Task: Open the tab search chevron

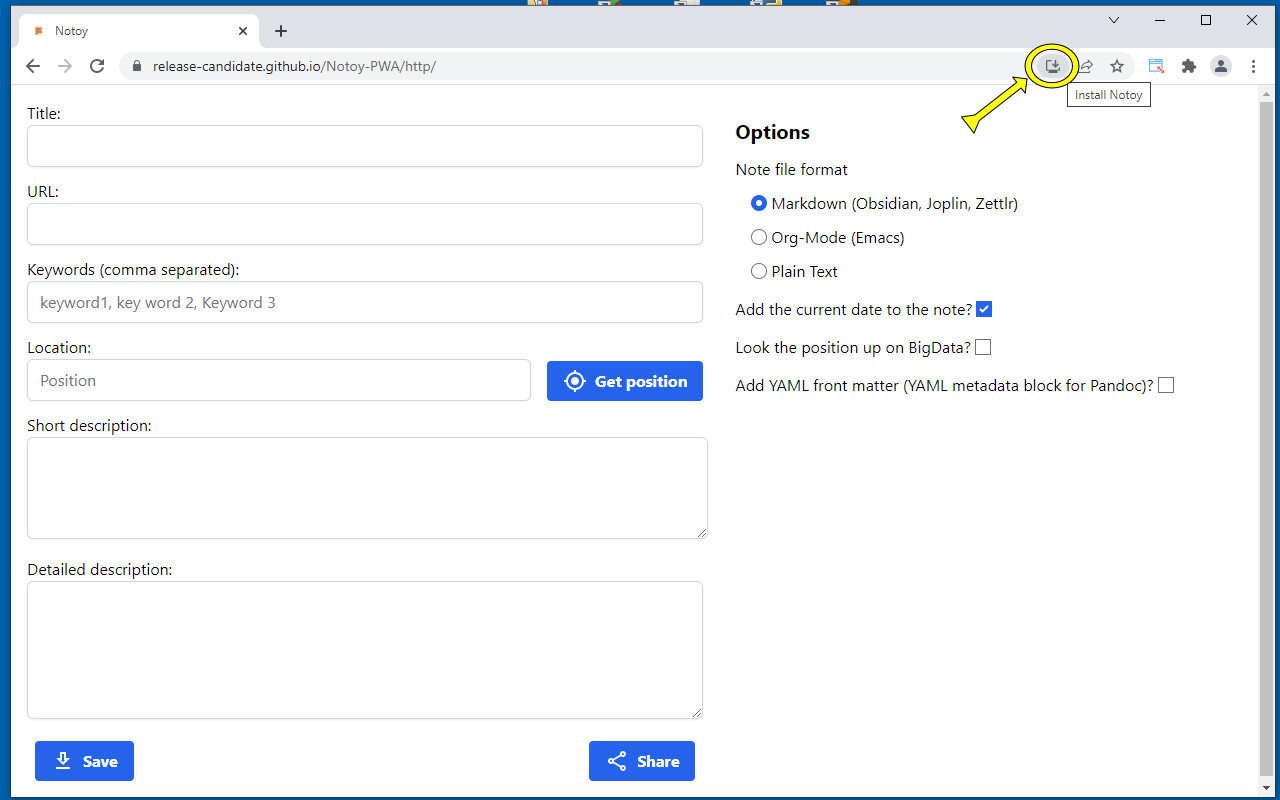Action: tap(1114, 20)
